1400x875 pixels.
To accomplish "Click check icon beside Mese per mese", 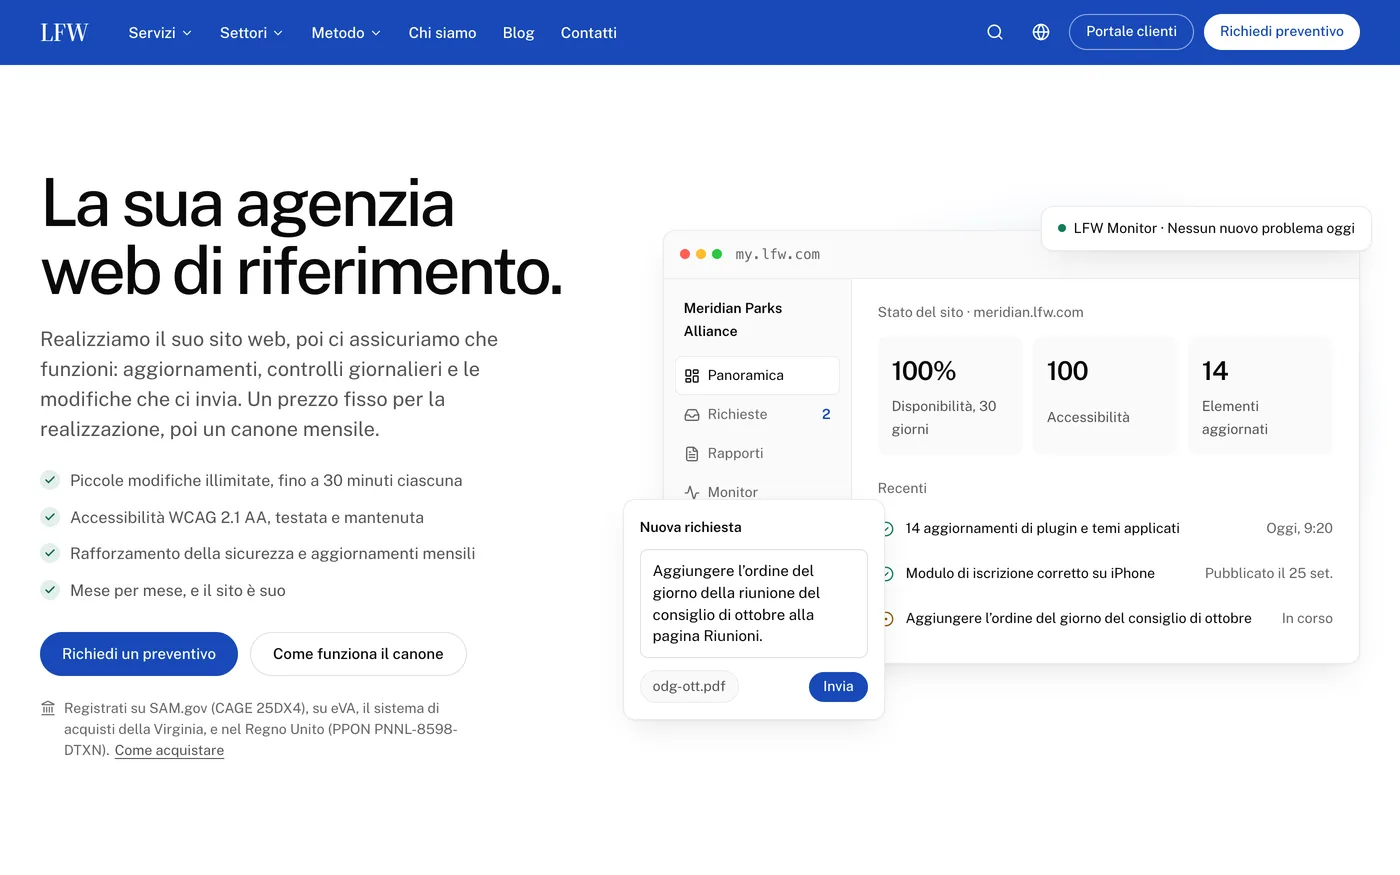I will click(50, 590).
